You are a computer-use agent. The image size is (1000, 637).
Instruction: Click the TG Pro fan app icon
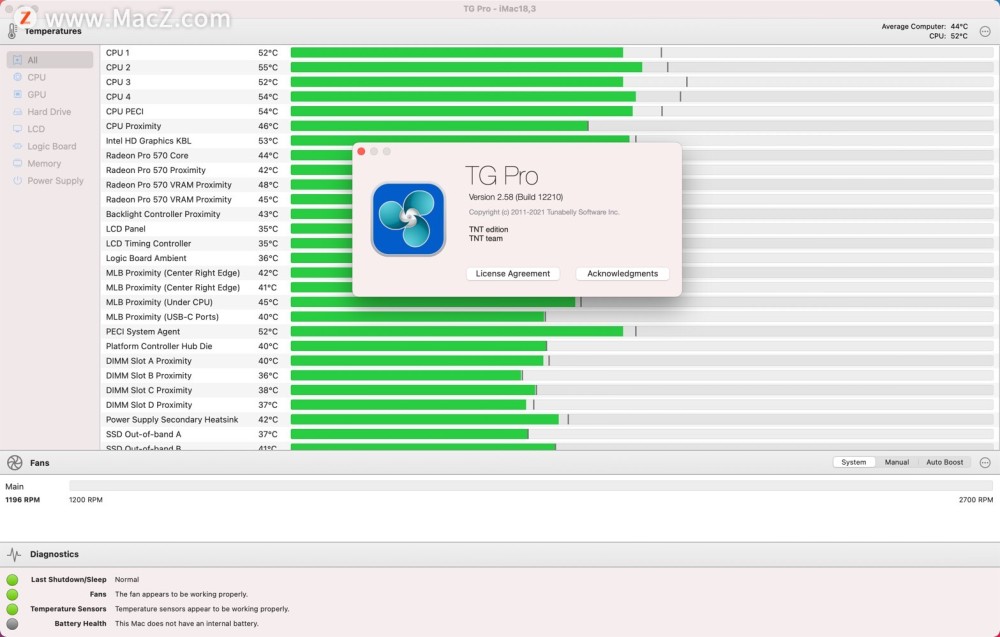[x=408, y=219]
